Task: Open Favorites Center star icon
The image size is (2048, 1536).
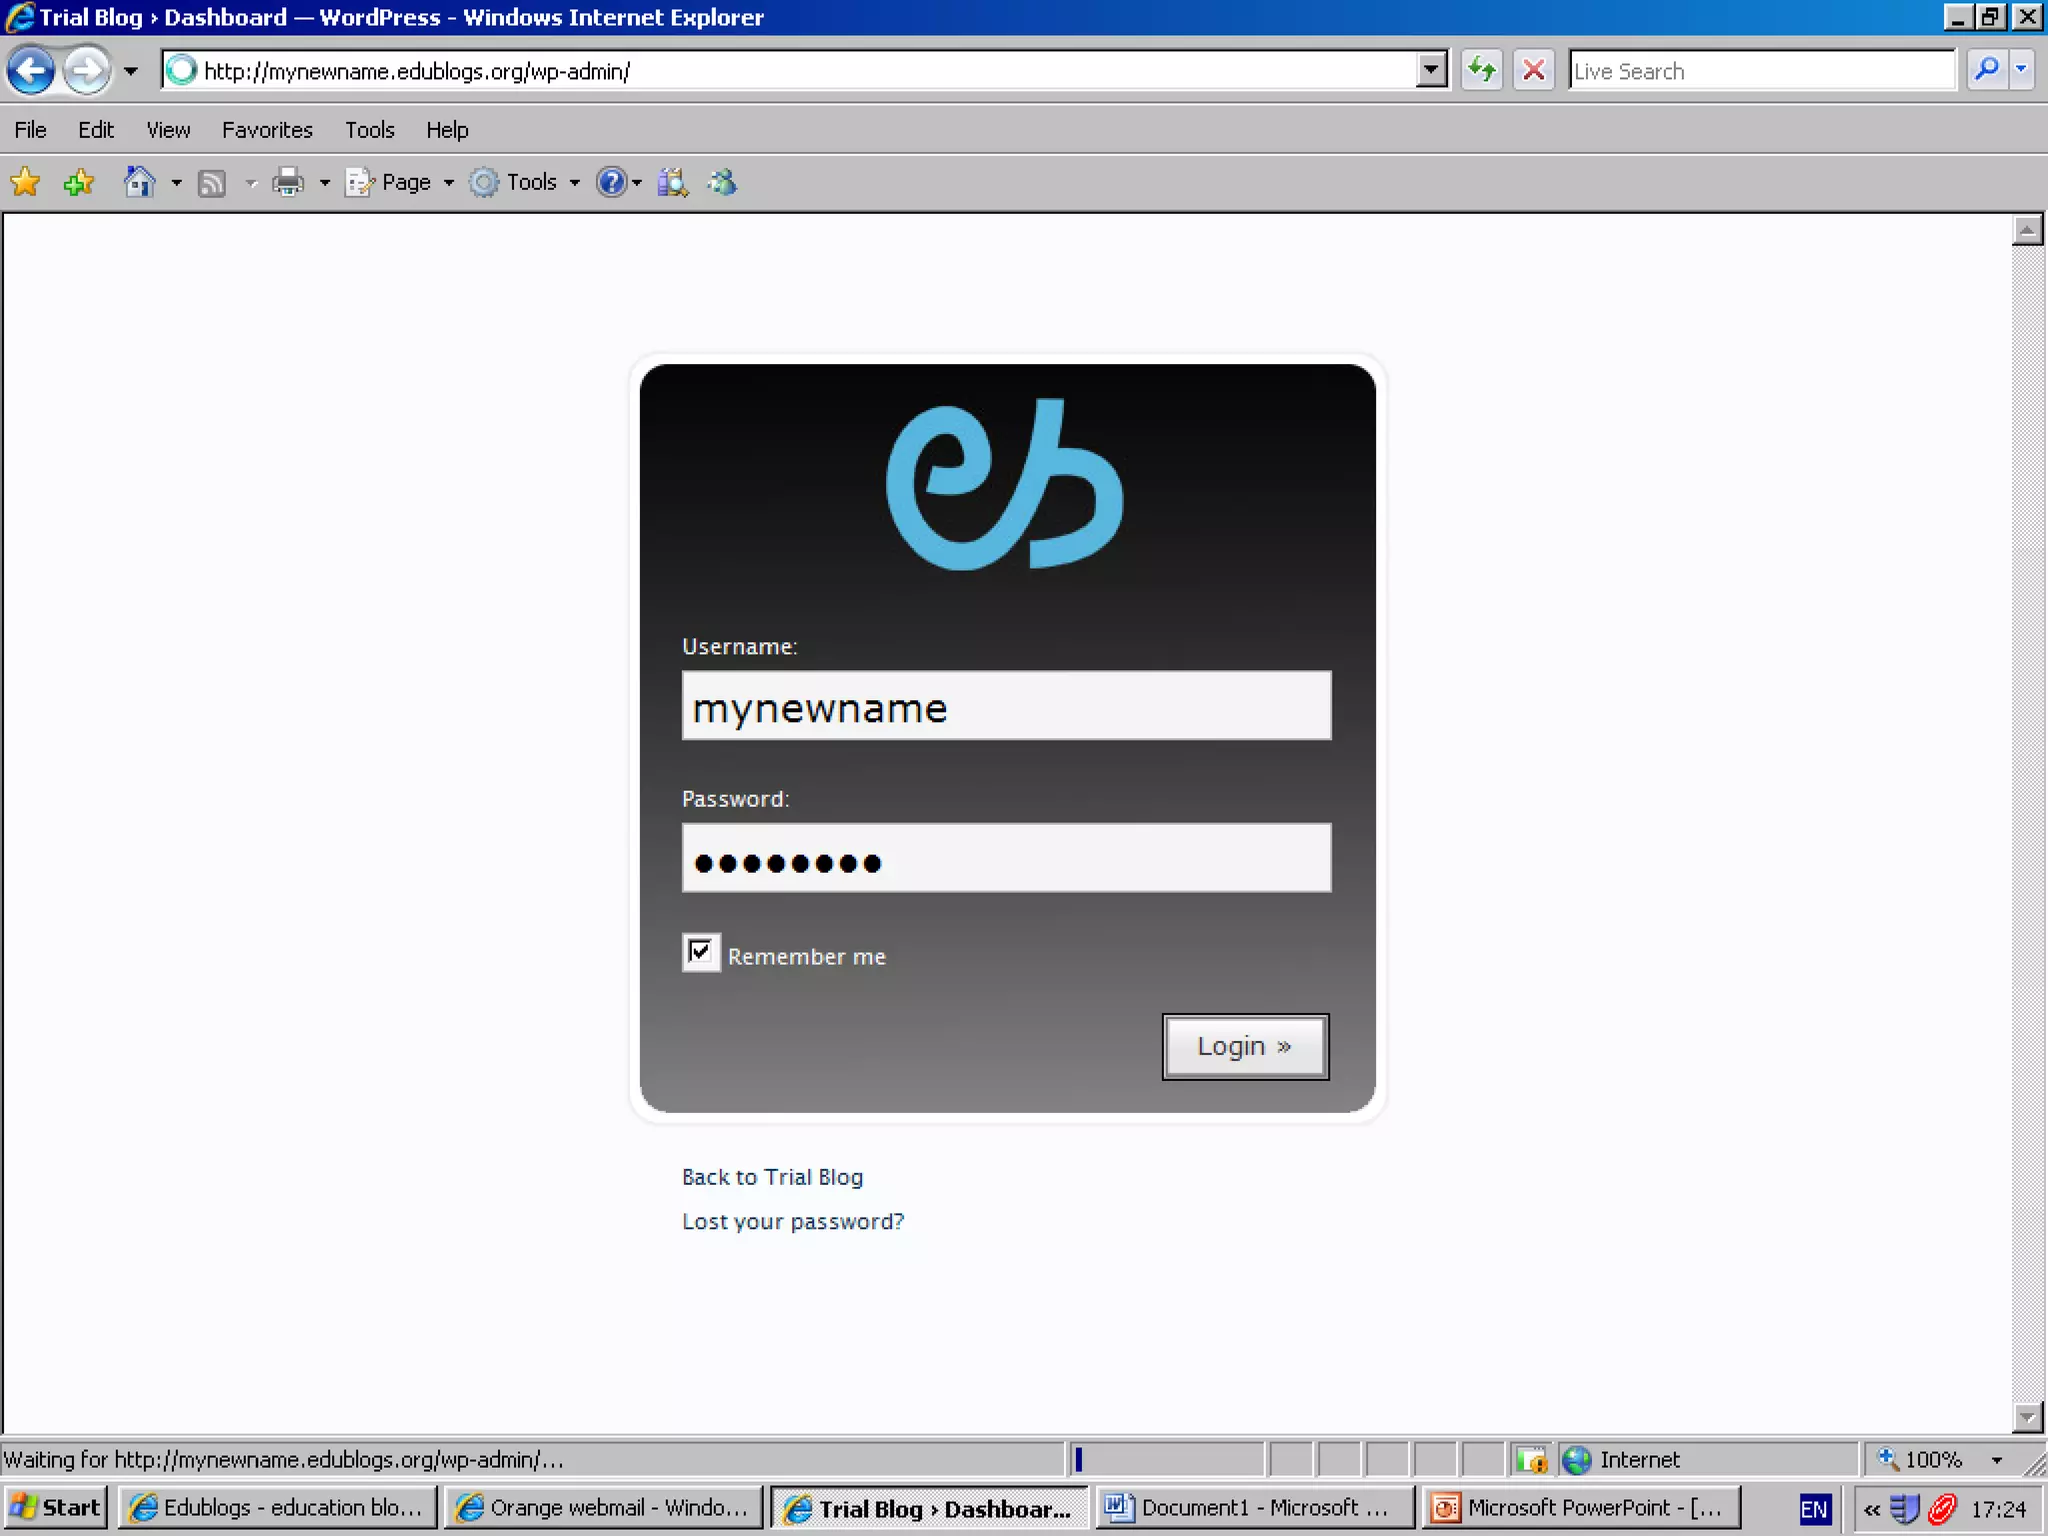Action: tap(25, 182)
